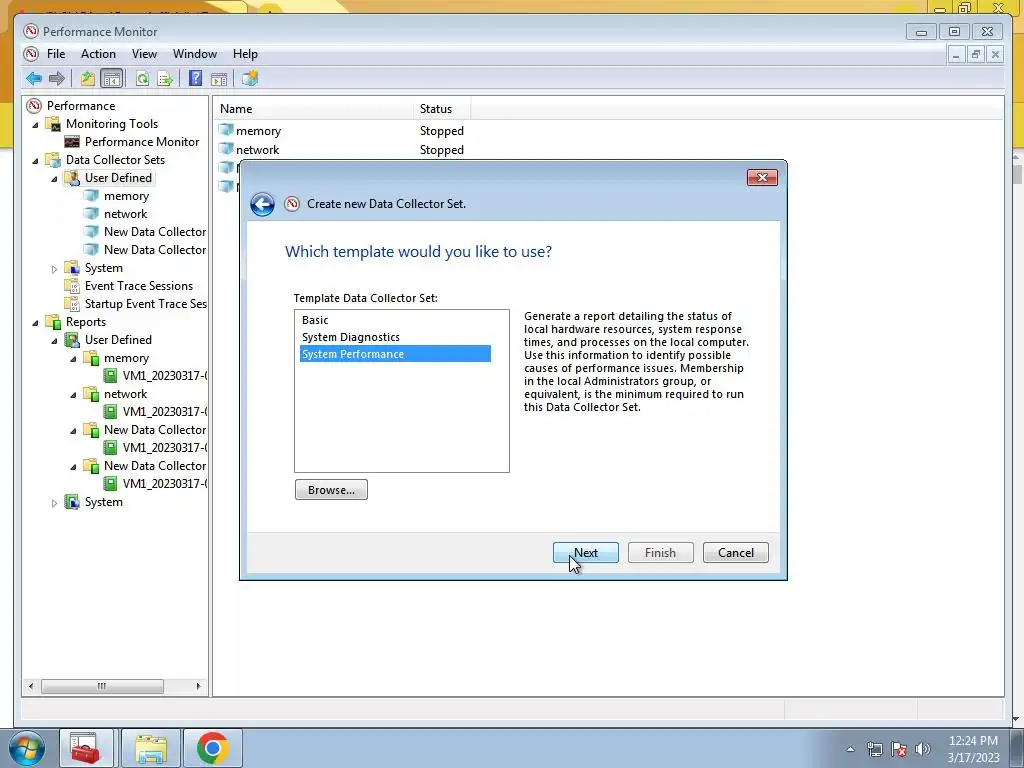Image resolution: width=1024 pixels, height=768 pixels.
Task: Select Startup Event Trace Sessions
Action: tap(145, 304)
